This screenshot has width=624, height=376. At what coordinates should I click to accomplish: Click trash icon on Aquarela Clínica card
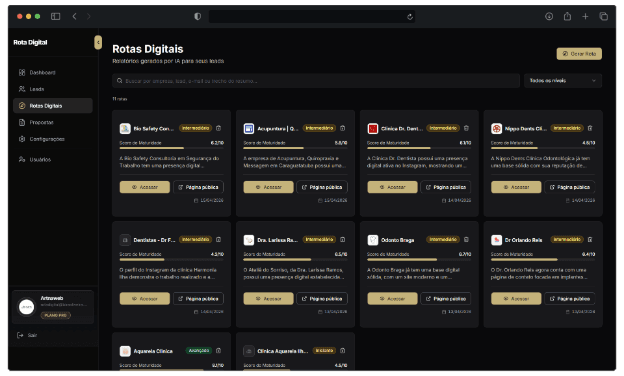coord(218,351)
